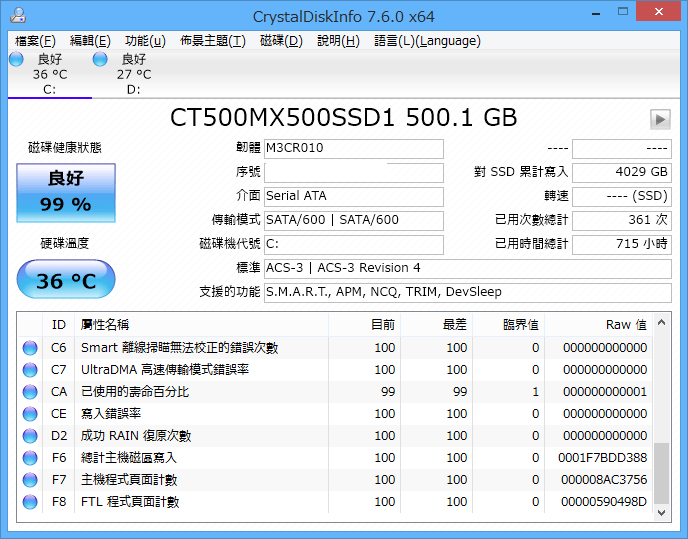Click the ---- (SSD) rotation rate field

click(x=622, y=197)
